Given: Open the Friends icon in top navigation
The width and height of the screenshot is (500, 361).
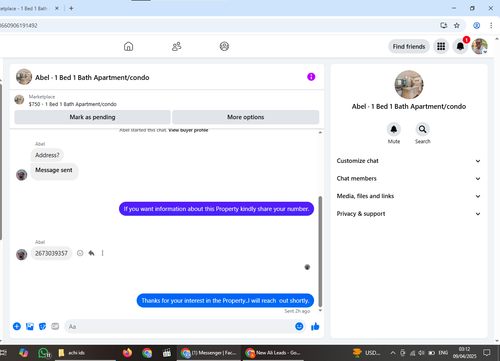Looking at the screenshot, I should [x=176, y=46].
